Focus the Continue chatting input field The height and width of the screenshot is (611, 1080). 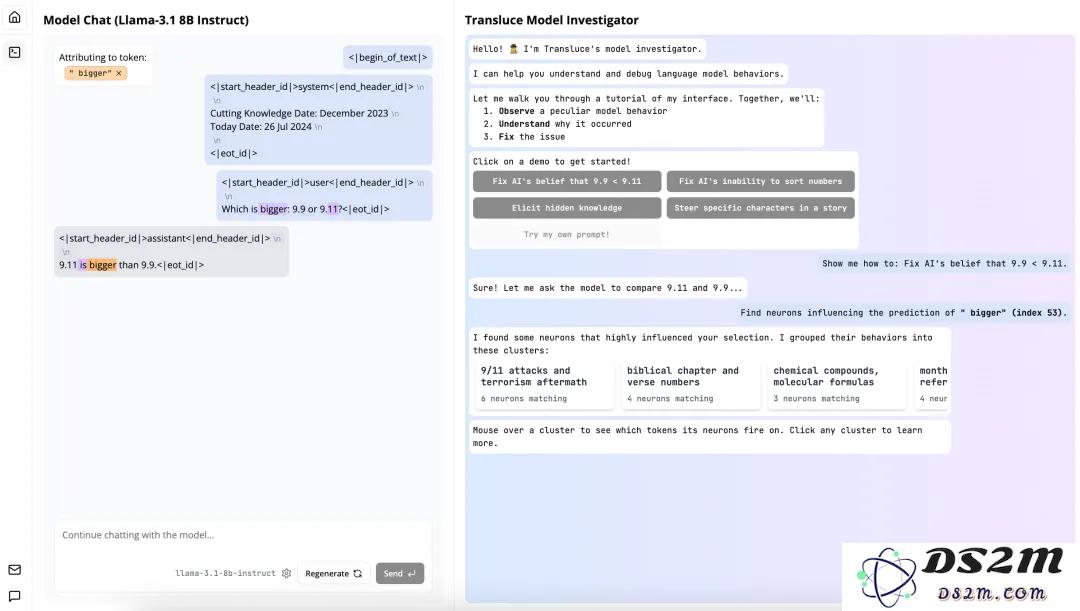(x=242, y=535)
